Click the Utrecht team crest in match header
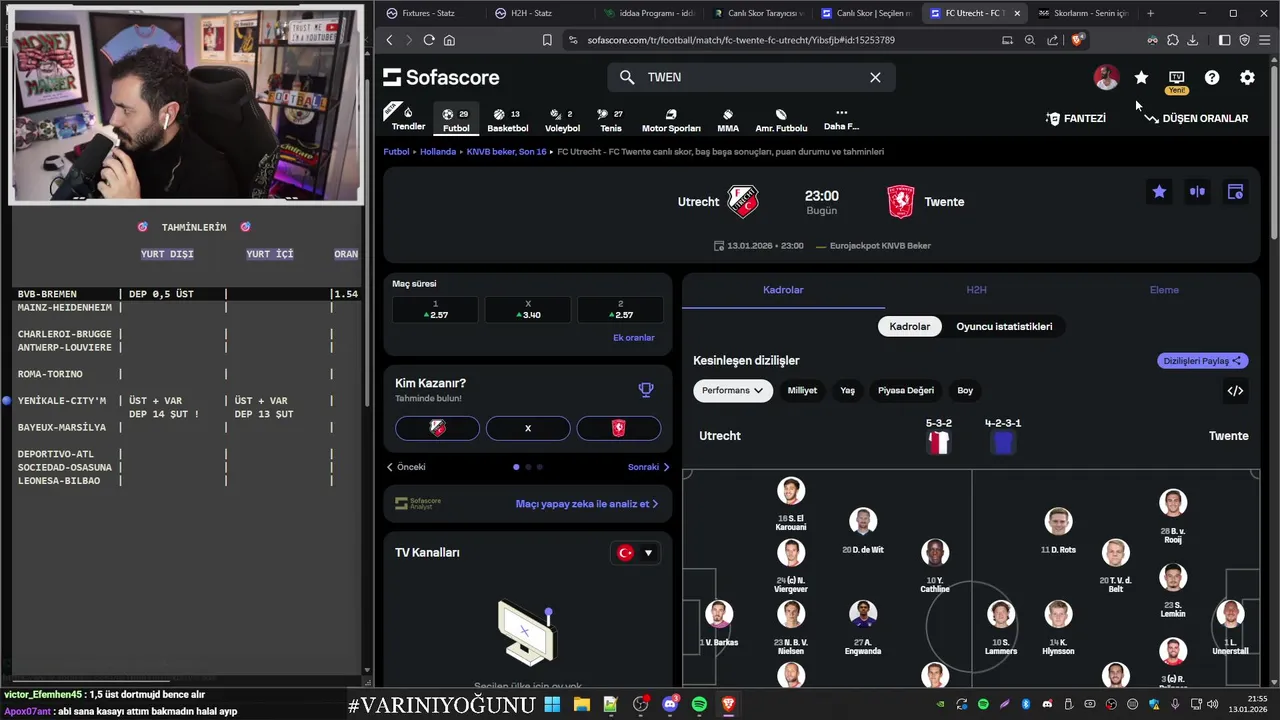The image size is (1280, 720). [743, 202]
